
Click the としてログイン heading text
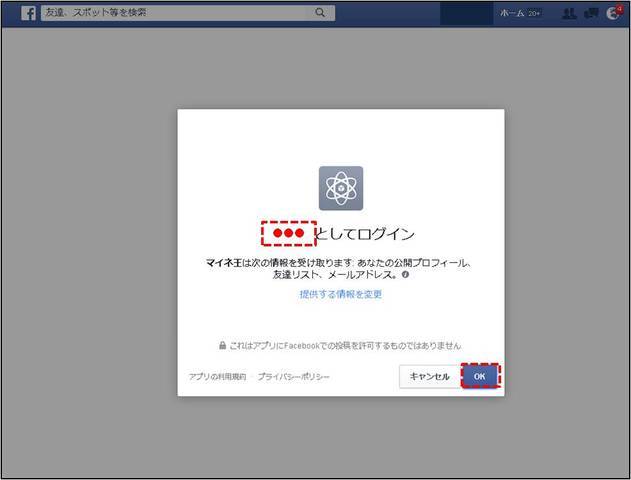pos(365,234)
